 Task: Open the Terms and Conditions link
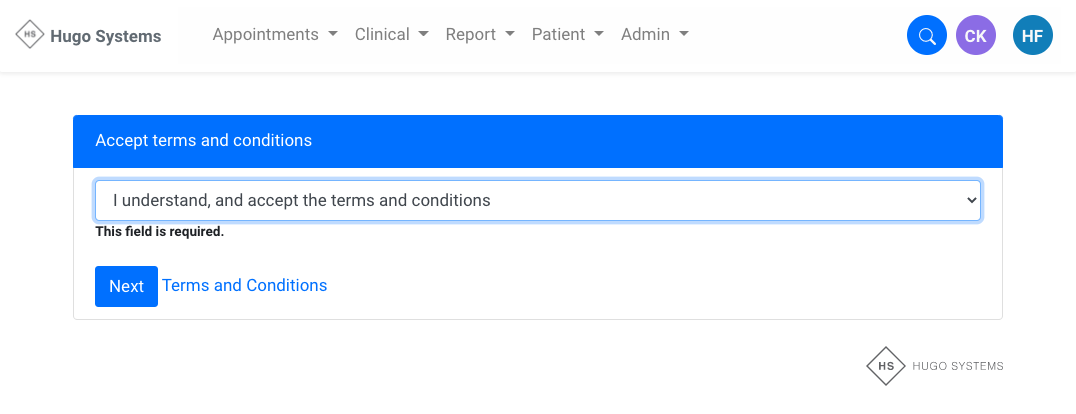coord(245,286)
